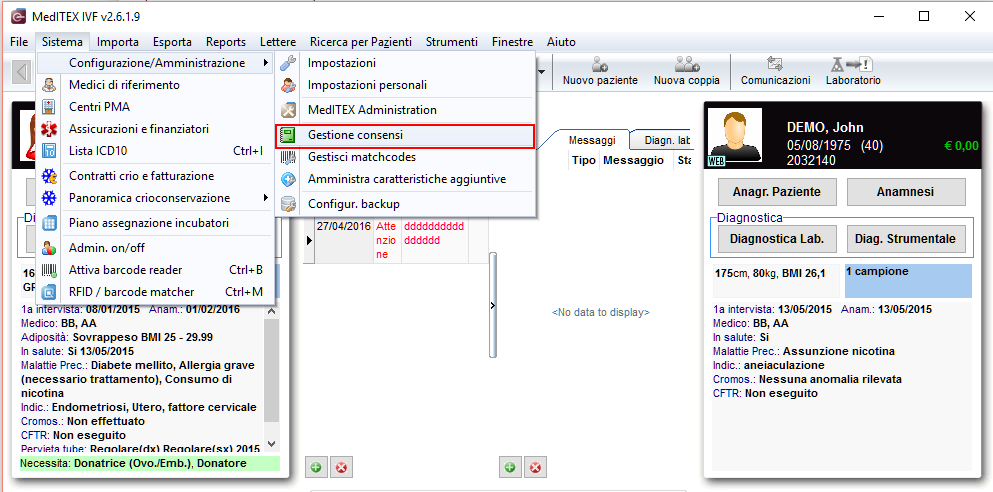Click the RFID / barcode matcher icon
The image size is (993, 492).
pos(49,292)
